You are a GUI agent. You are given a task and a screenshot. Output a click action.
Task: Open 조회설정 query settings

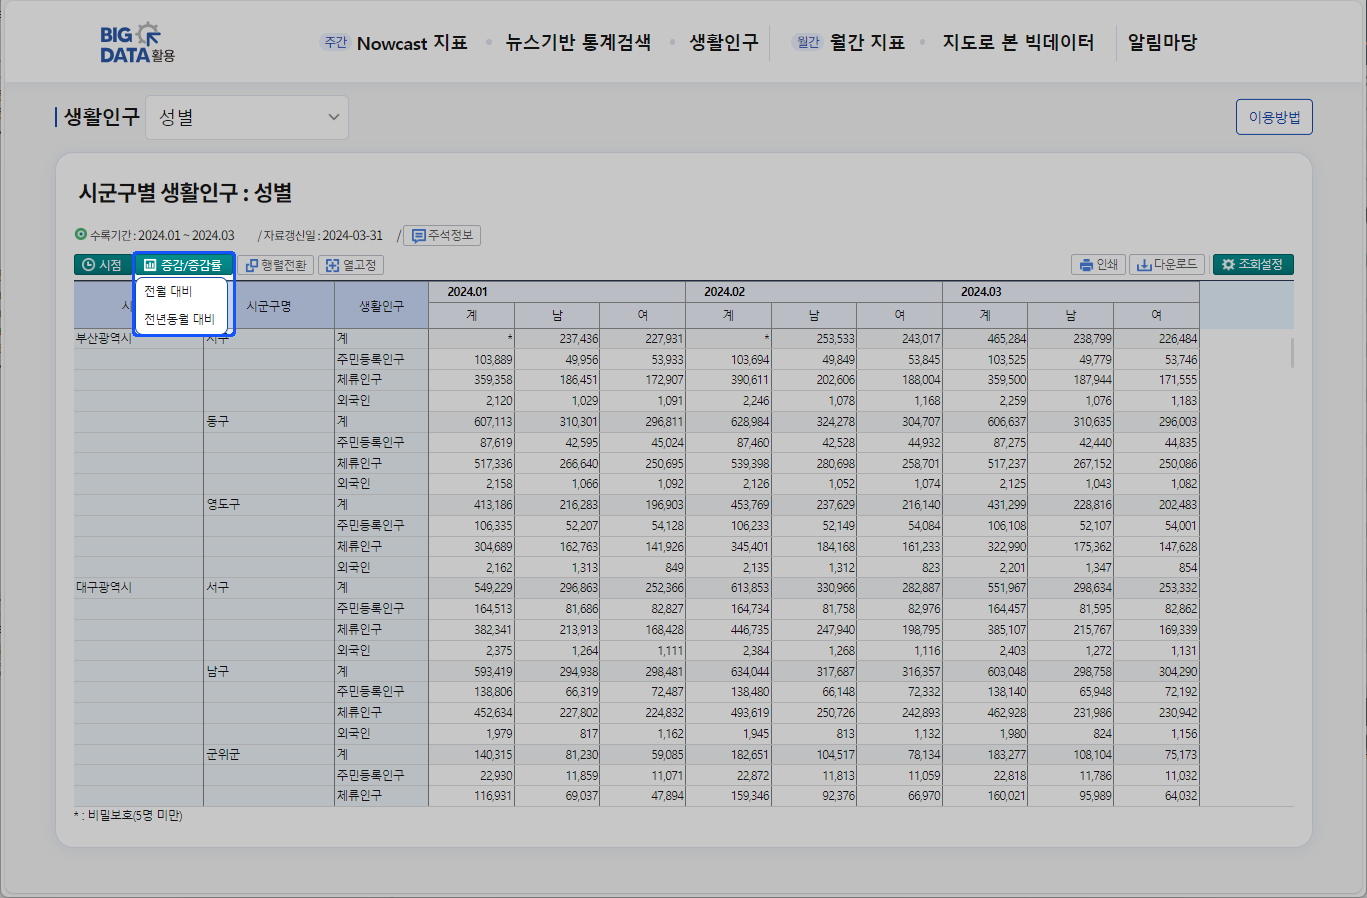tap(1253, 265)
